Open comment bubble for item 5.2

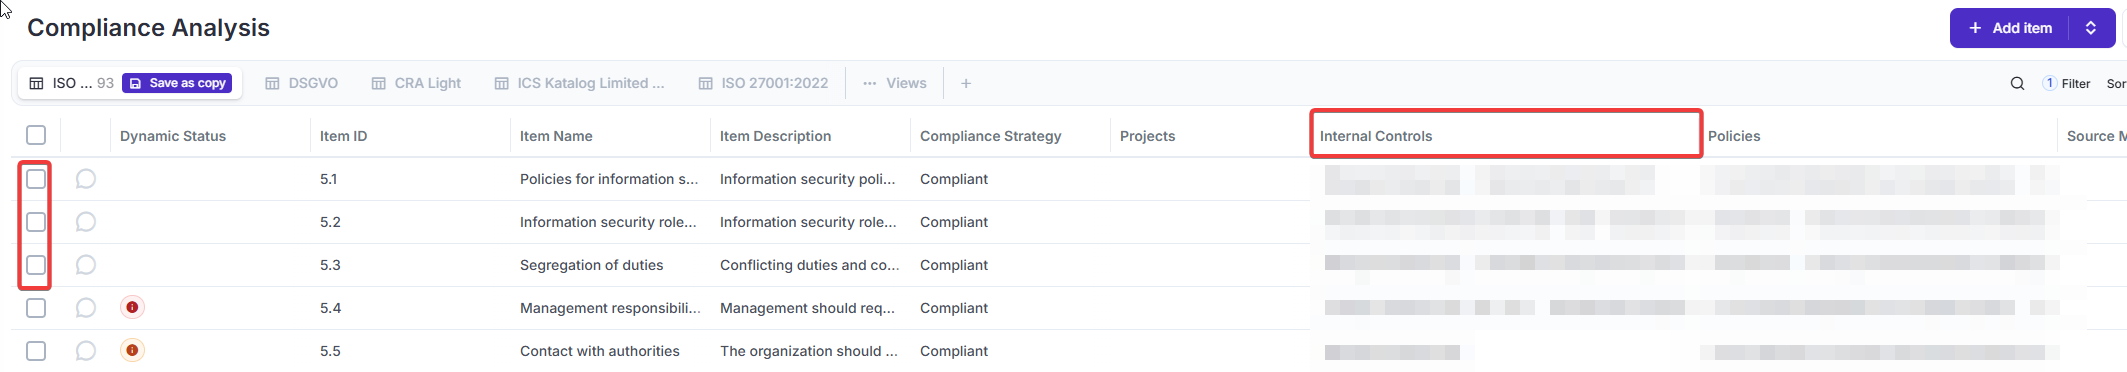[x=86, y=222]
